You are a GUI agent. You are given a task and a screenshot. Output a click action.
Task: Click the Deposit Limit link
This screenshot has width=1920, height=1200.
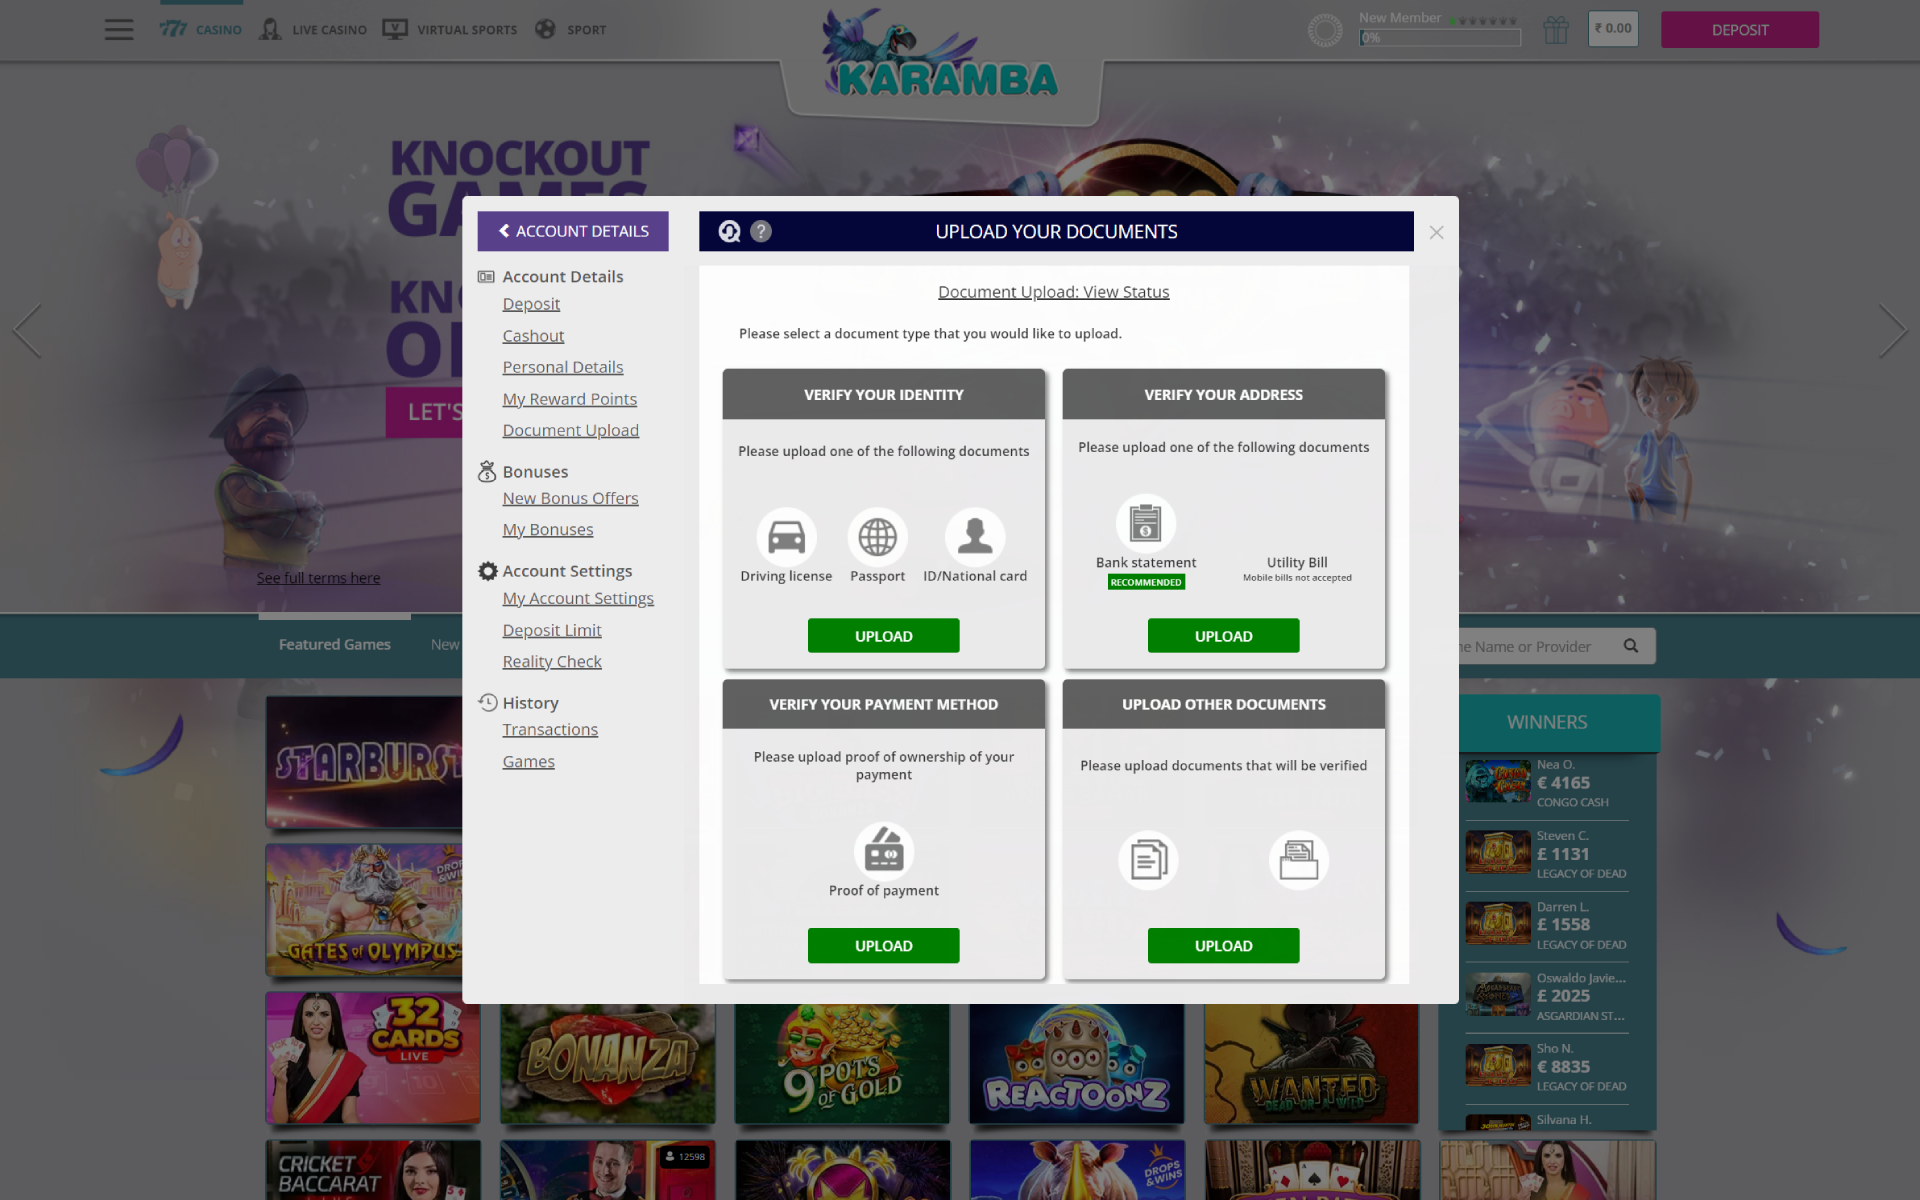pos(550,628)
